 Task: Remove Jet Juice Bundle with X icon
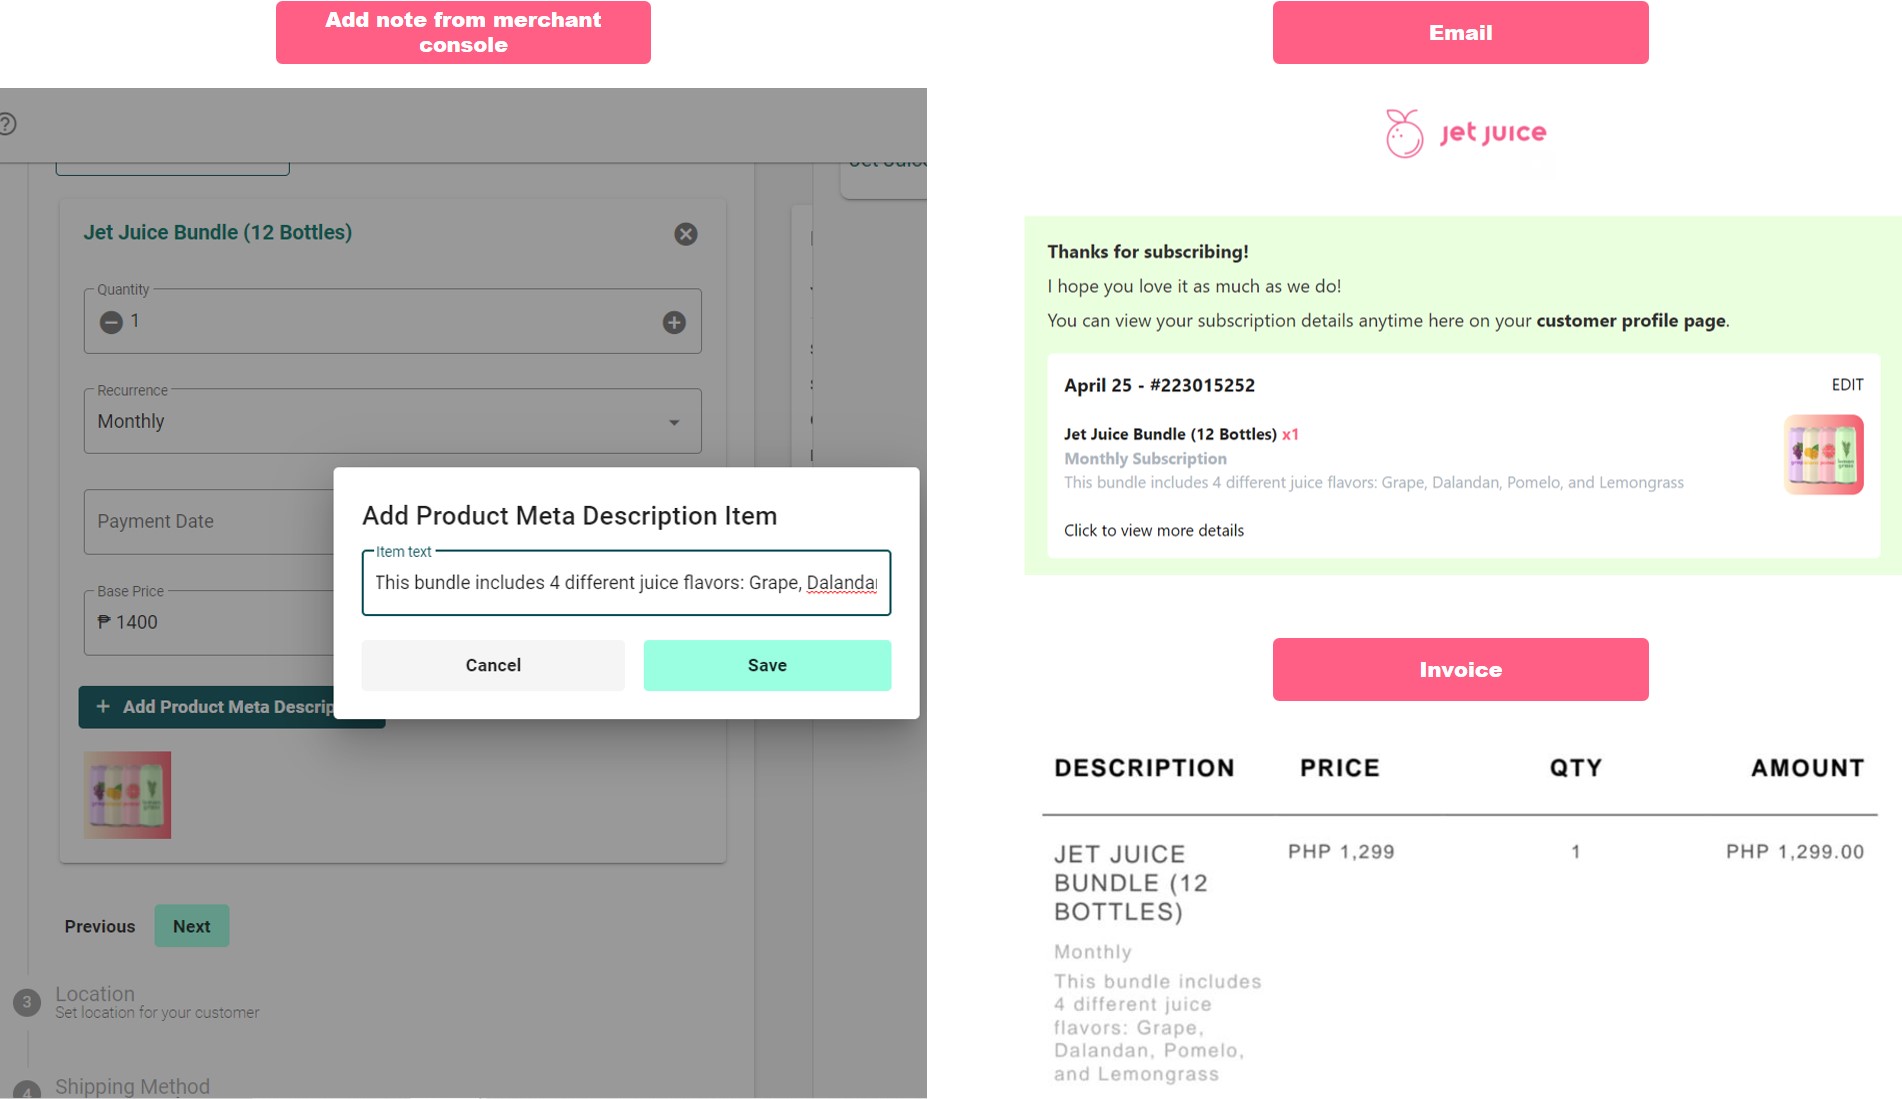click(x=685, y=234)
